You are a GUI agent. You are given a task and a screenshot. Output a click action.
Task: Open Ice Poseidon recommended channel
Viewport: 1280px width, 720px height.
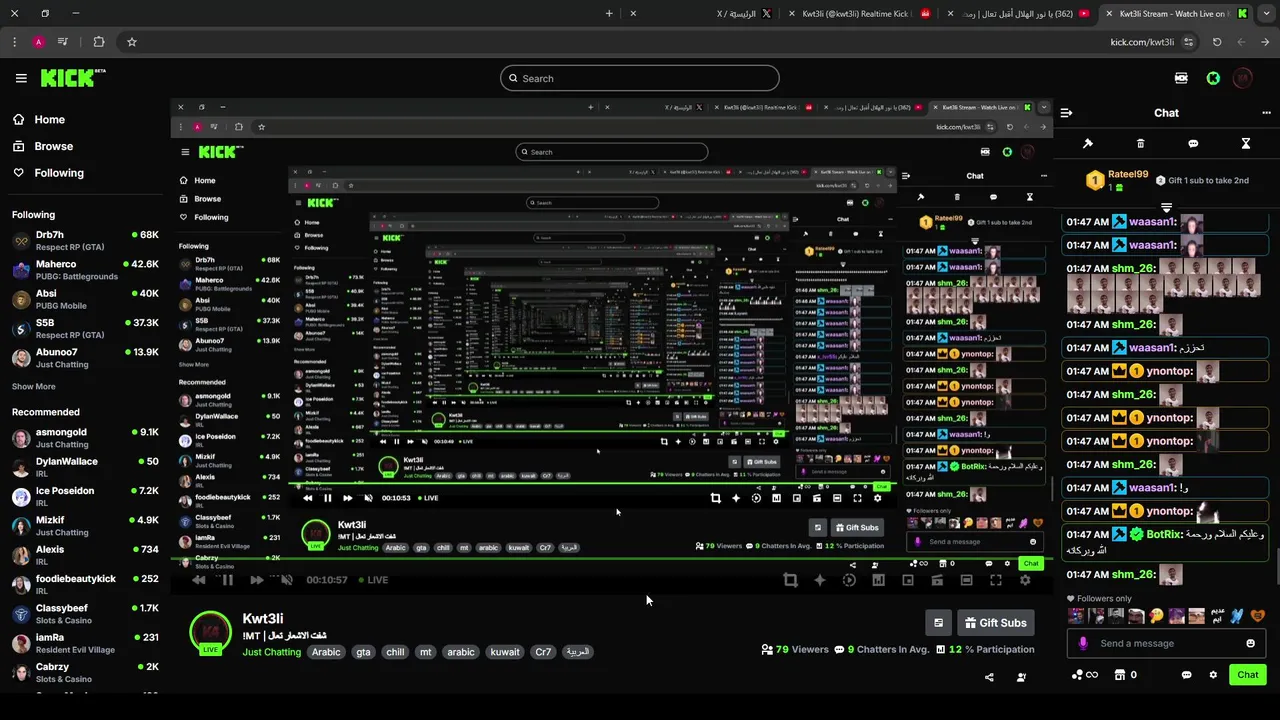point(85,496)
